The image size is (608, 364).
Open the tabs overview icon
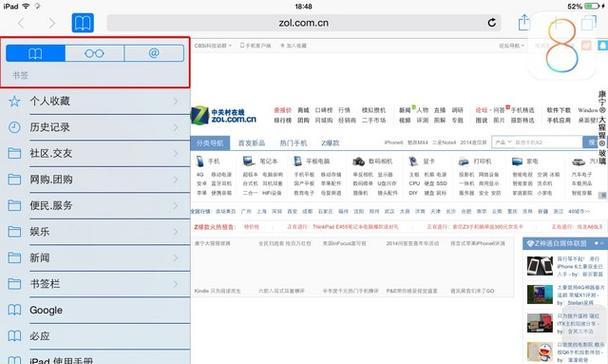[x=589, y=22]
